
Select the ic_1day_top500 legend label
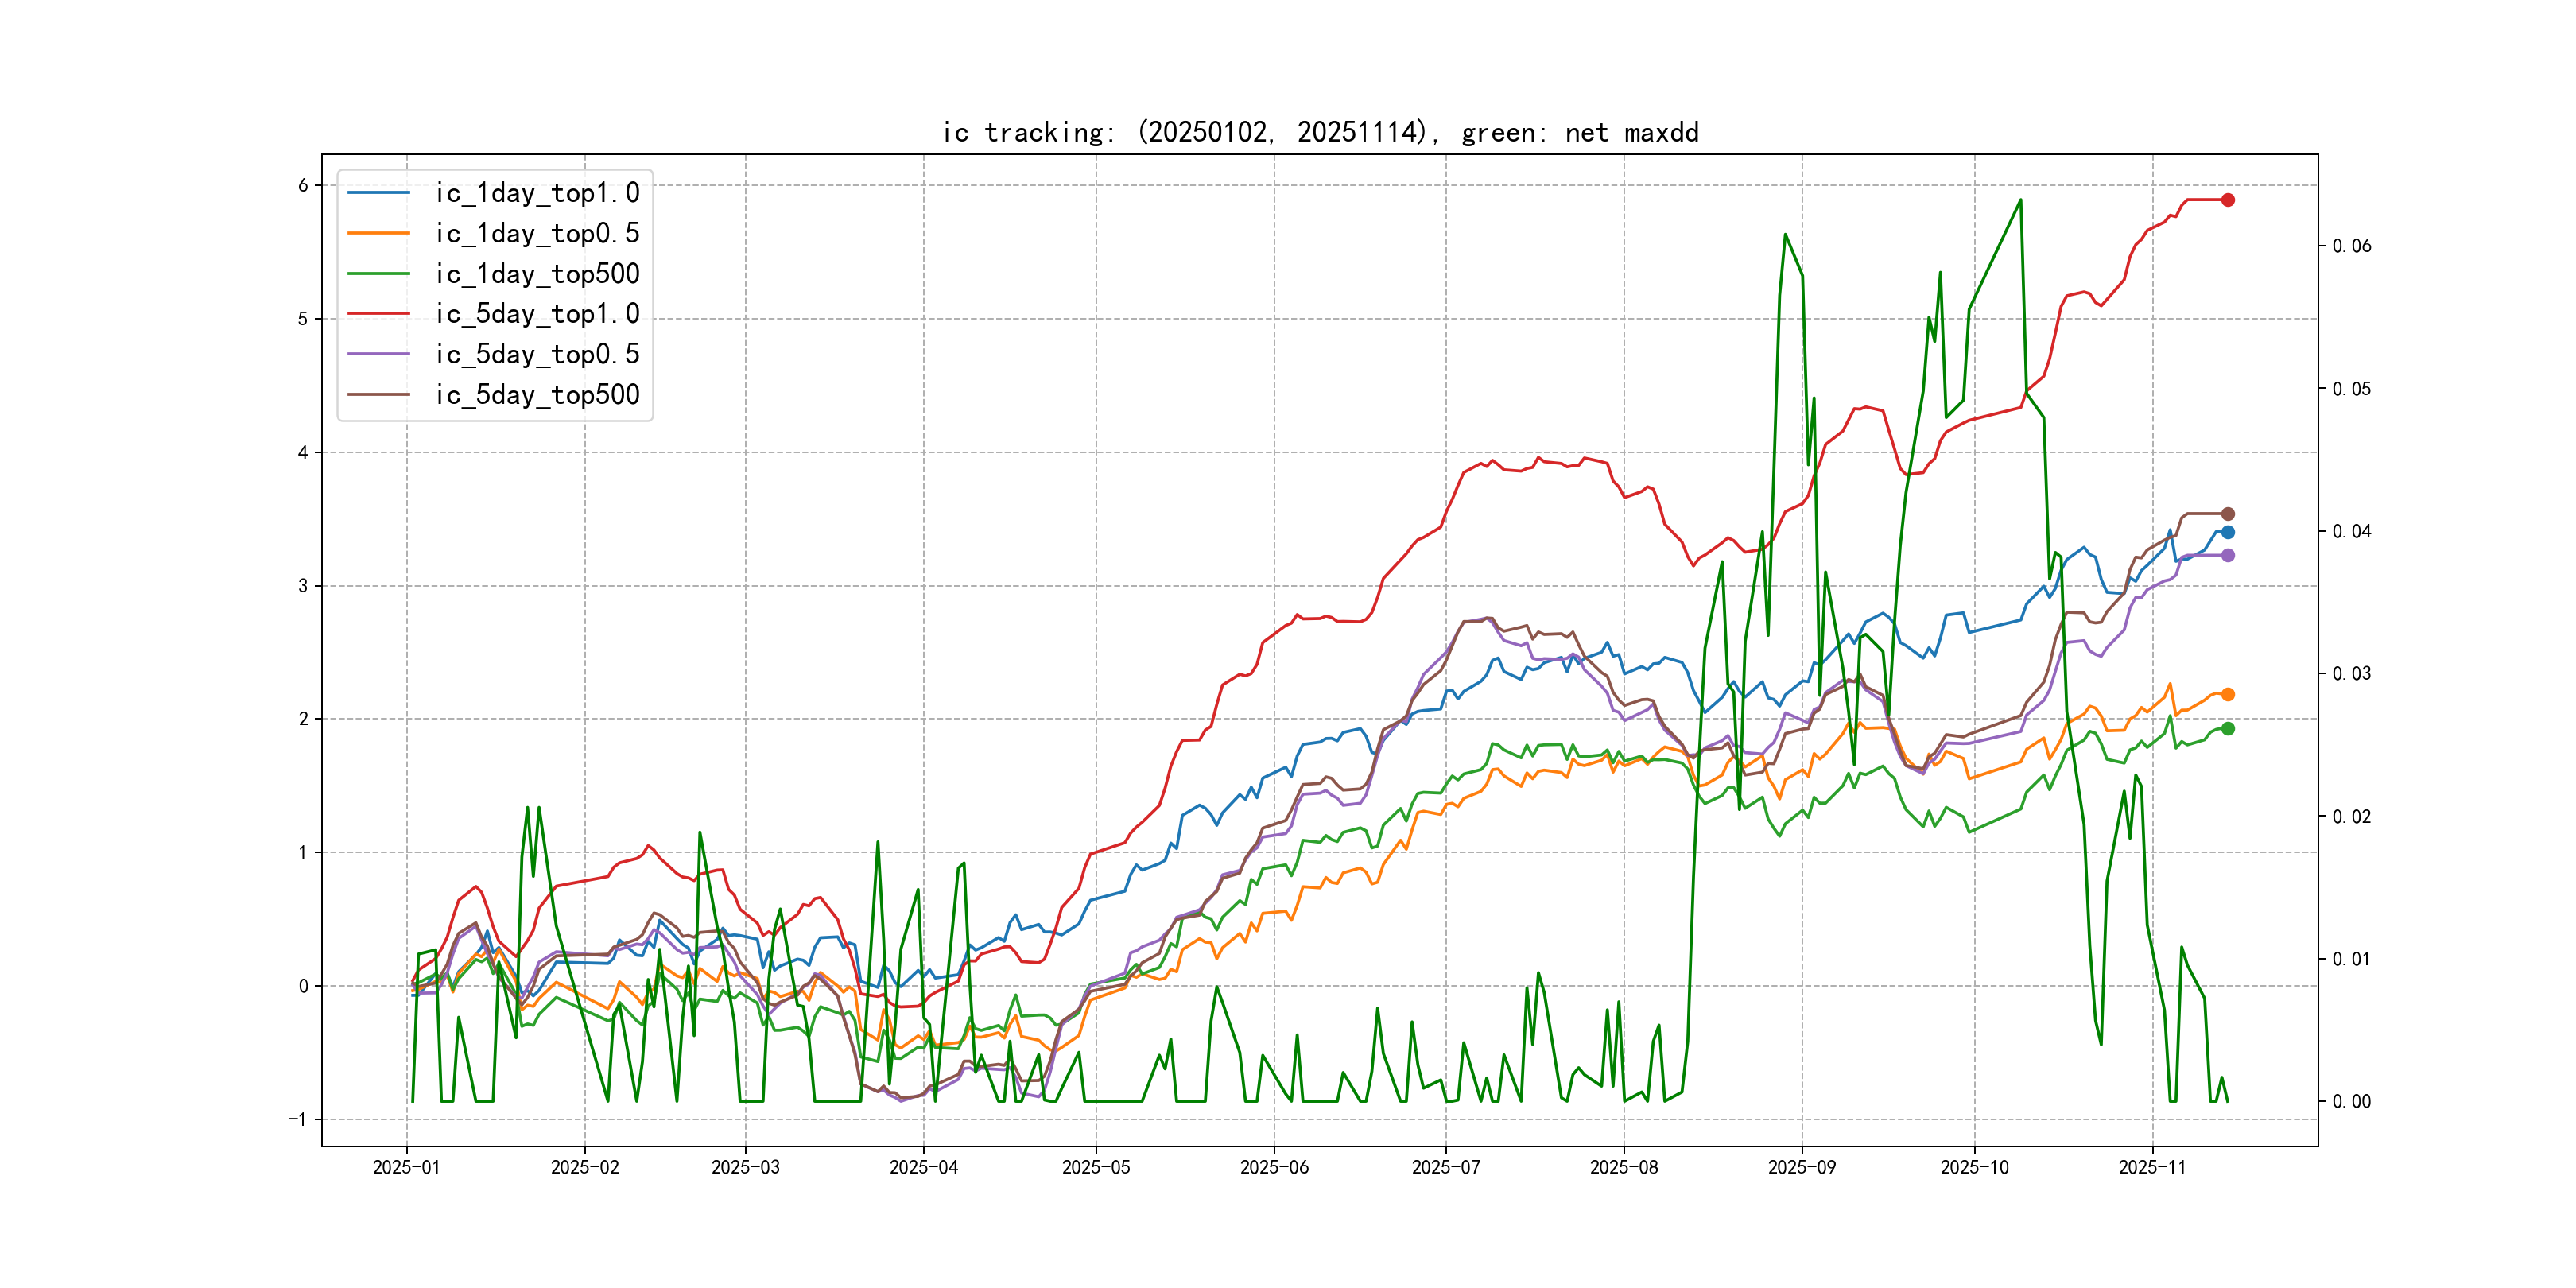(537, 274)
